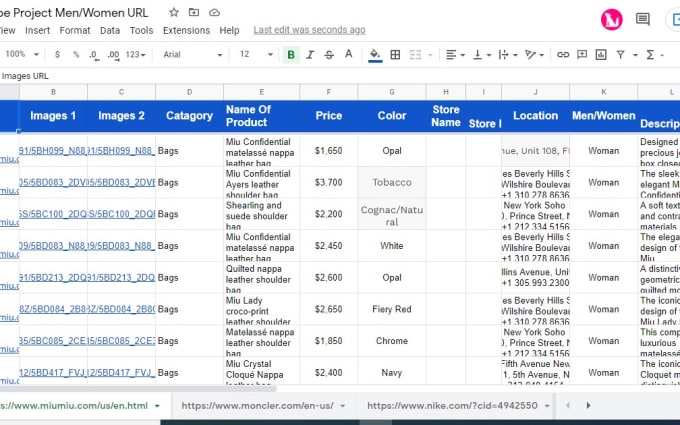
Task: Open vertical align dropdown
Action: click(x=481, y=55)
